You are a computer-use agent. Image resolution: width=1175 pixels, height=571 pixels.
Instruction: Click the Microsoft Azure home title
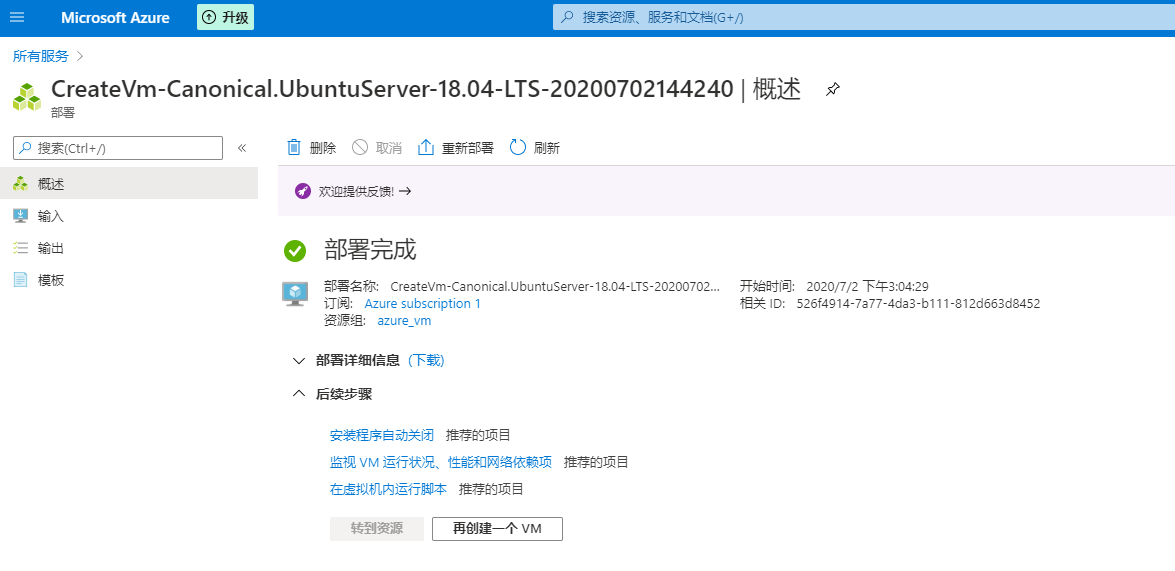tap(115, 17)
